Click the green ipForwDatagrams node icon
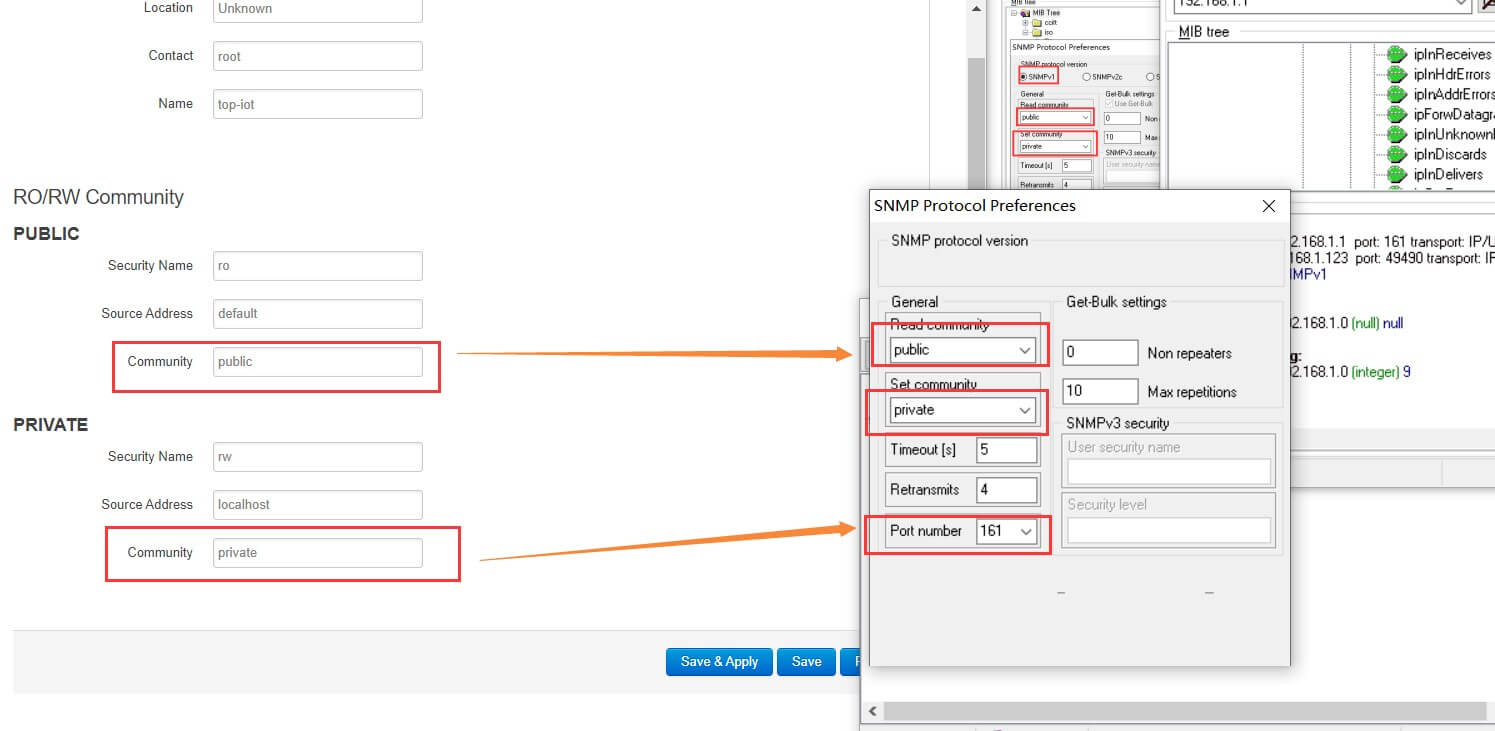 [1396, 114]
